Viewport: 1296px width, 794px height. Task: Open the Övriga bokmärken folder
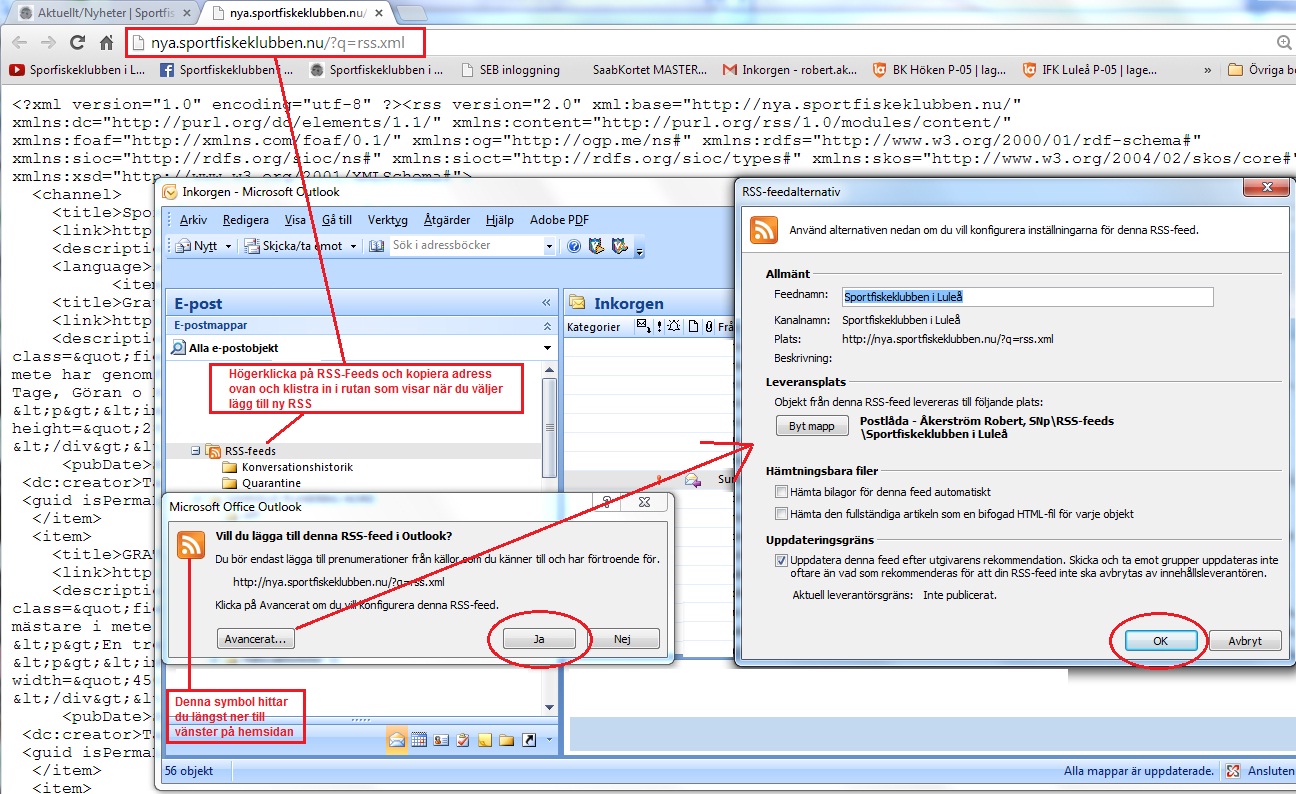click(x=1262, y=70)
